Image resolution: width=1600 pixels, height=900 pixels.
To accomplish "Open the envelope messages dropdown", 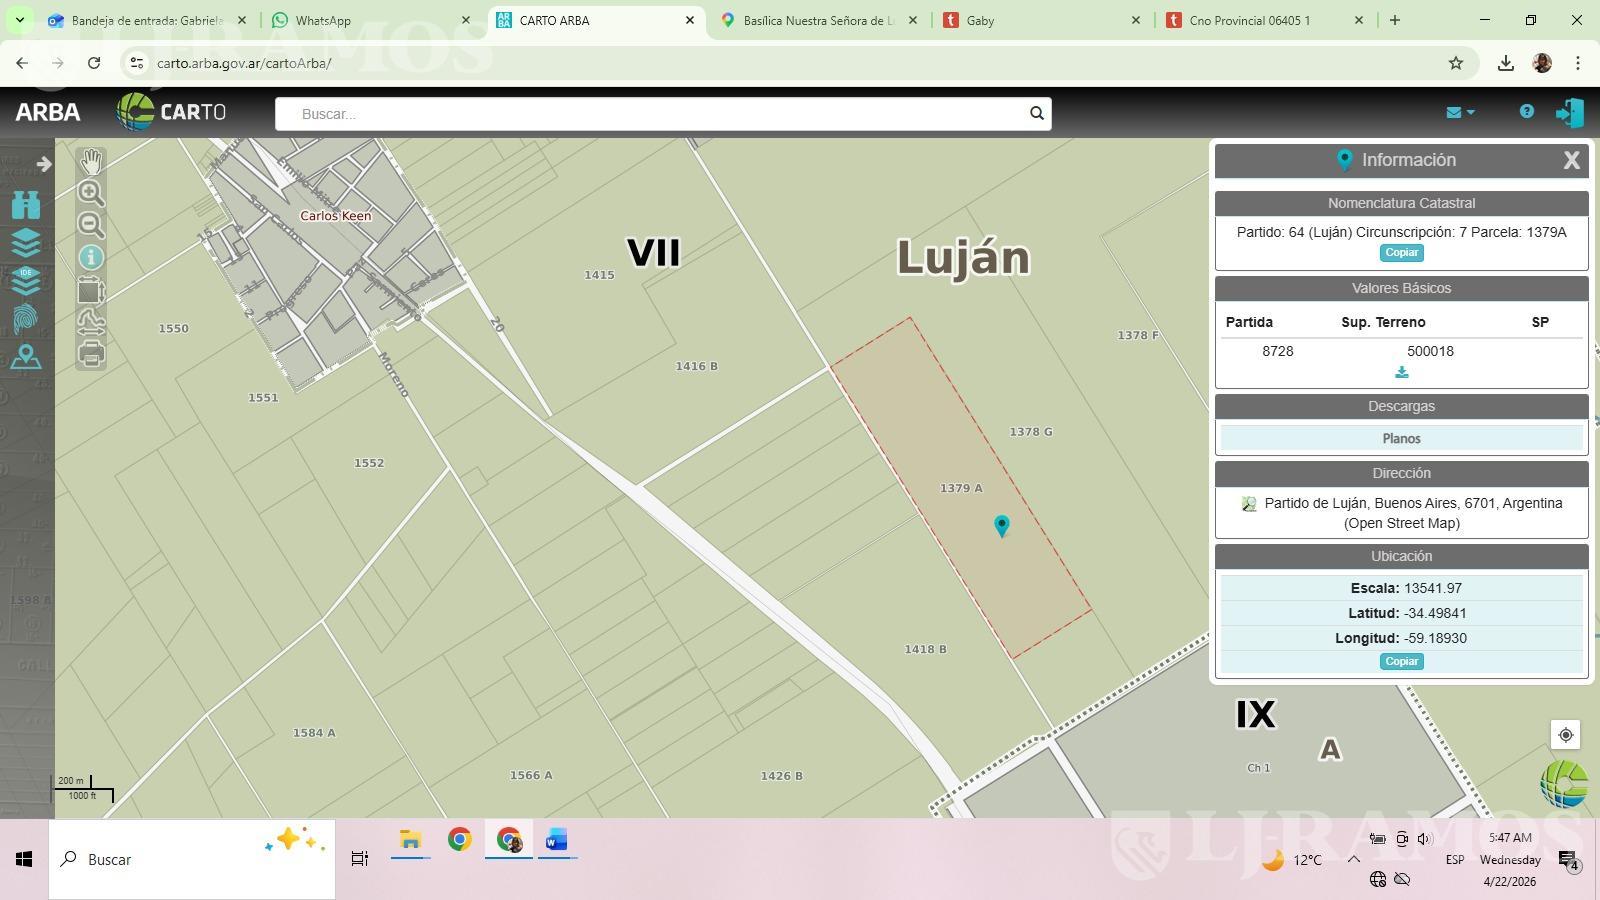I will click(x=1460, y=112).
